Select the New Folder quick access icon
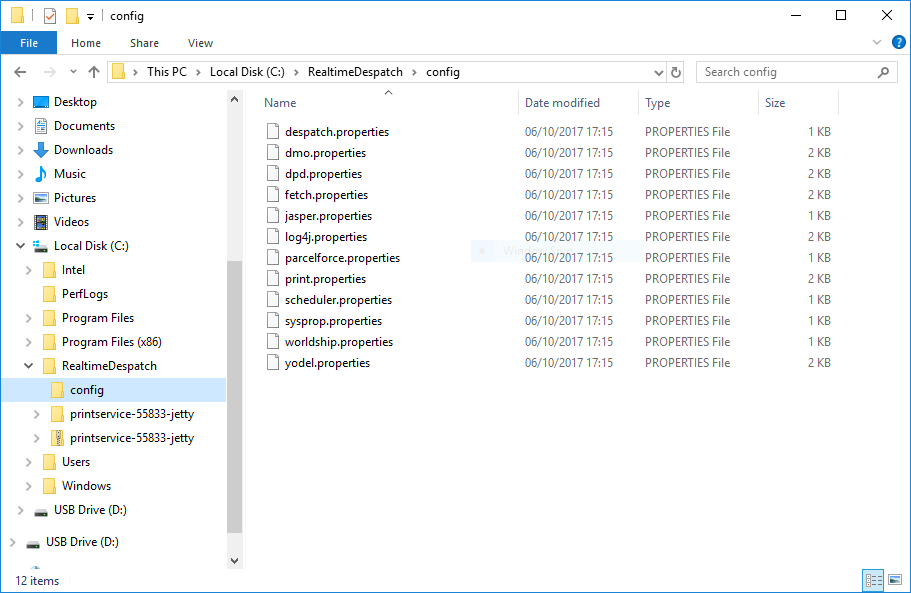Viewport: 911px width, 593px height. coord(70,15)
